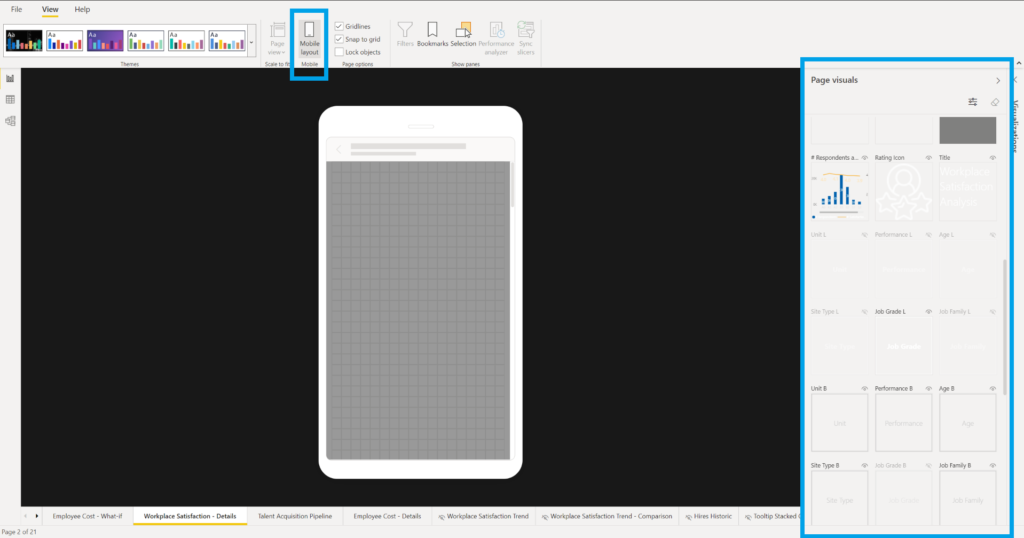Switch to Data view in left sidebar
Screen dimensions: 1024x538
pos(10,99)
